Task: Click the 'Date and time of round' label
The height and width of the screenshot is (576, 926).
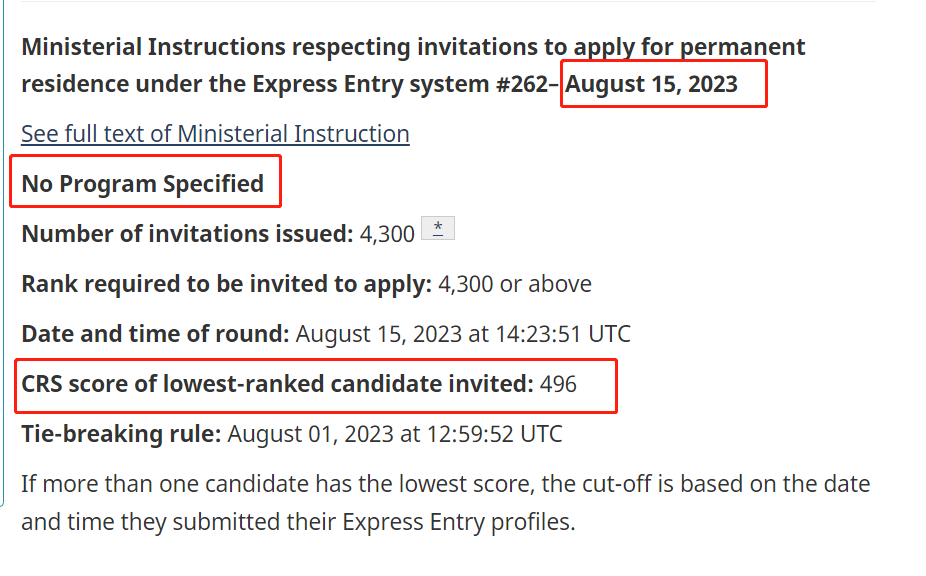Action: pyautogui.click(x=155, y=334)
